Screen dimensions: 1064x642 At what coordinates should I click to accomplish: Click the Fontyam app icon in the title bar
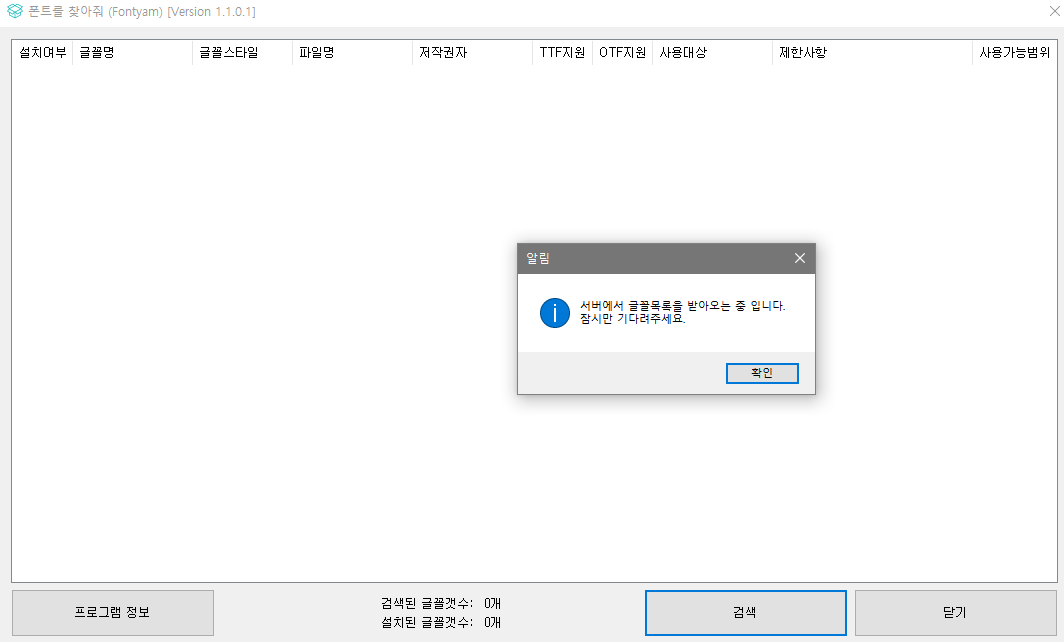(x=14, y=12)
